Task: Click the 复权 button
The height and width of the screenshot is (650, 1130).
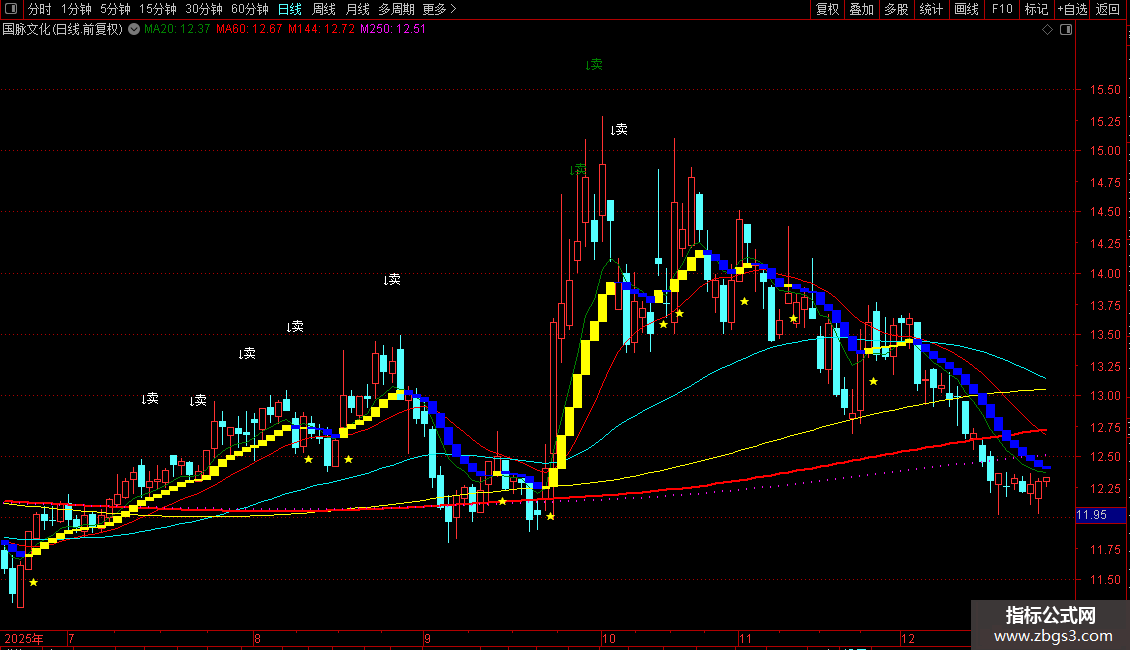Action: click(827, 9)
